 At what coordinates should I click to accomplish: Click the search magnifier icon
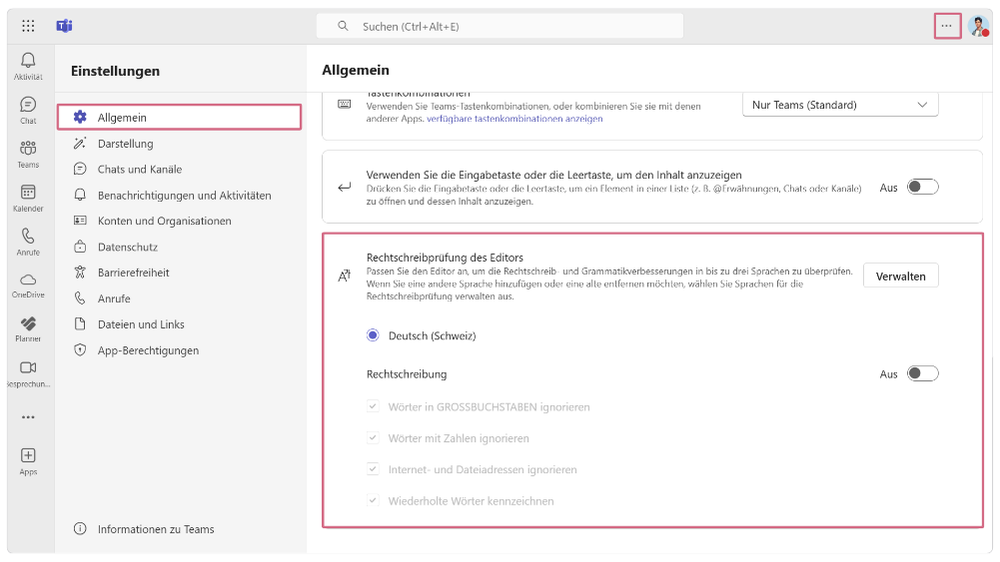[x=343, y=26]
